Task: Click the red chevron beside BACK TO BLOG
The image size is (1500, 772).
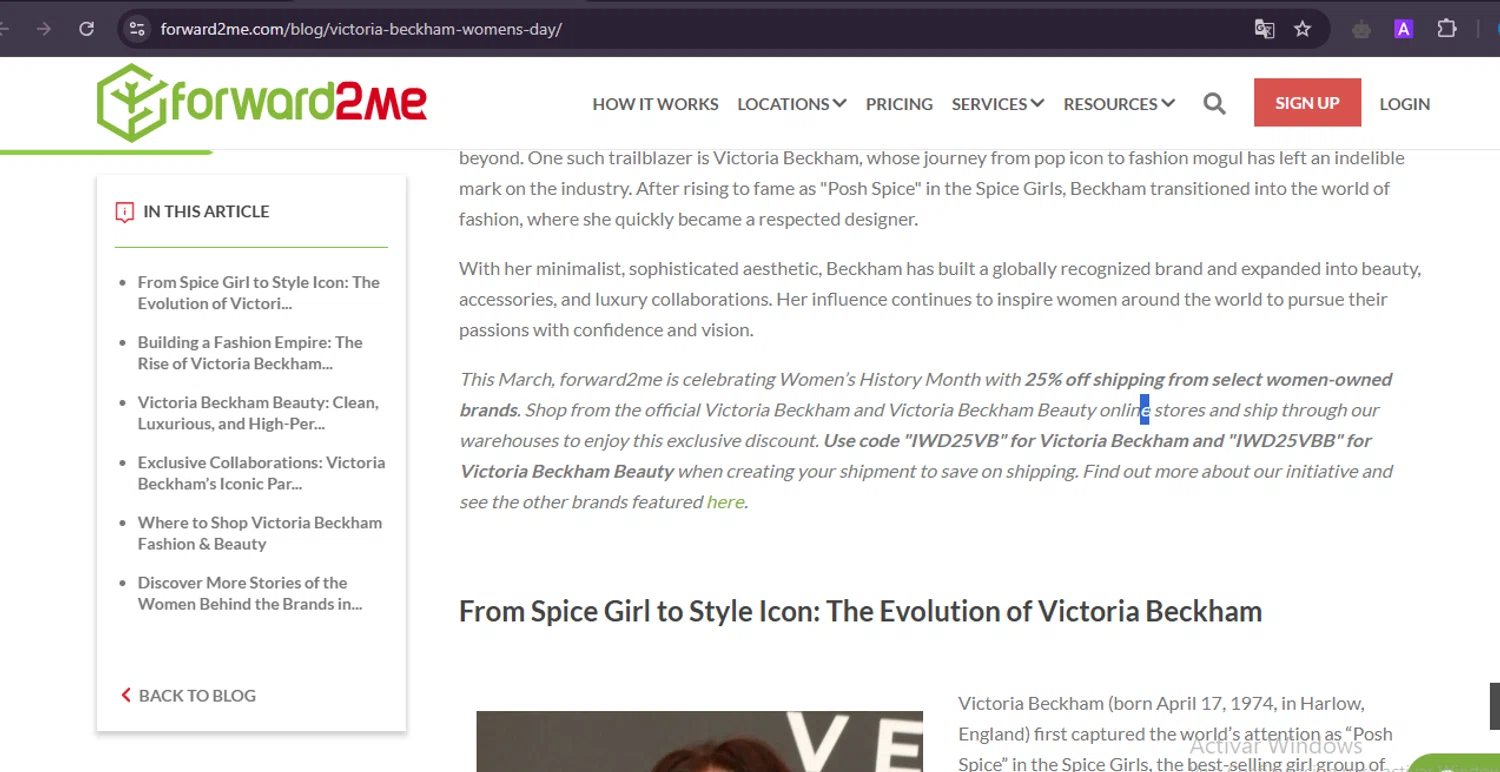Action: pyautogui.click(x=126, y=695)
